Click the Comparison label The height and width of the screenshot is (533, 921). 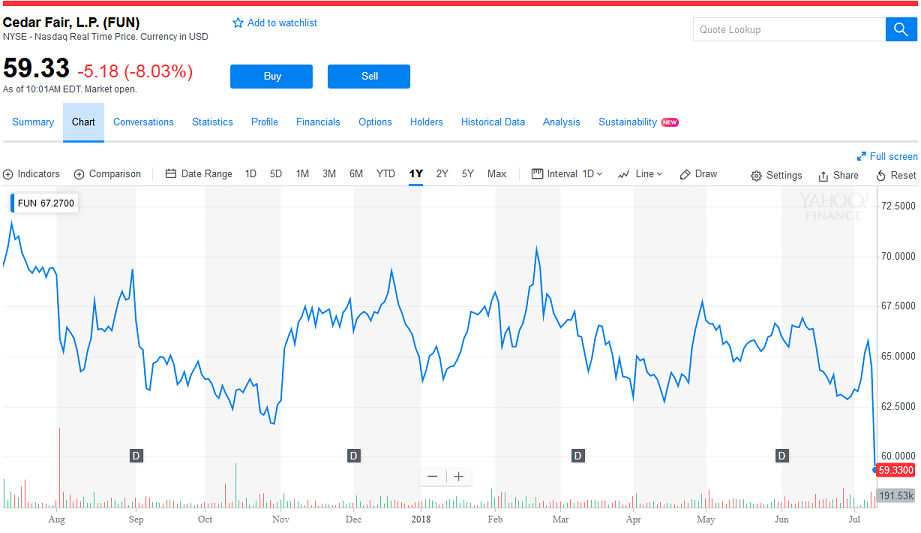click(115, 174)
